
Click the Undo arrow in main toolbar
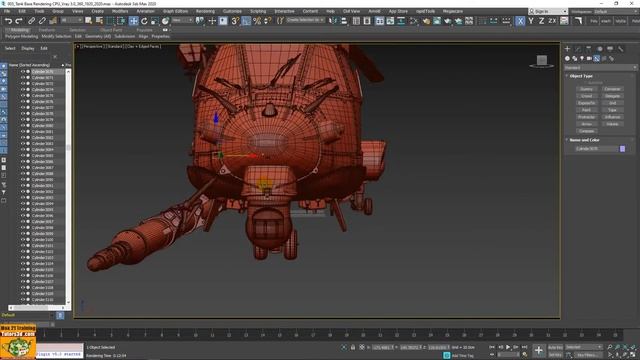pos(8,21)
